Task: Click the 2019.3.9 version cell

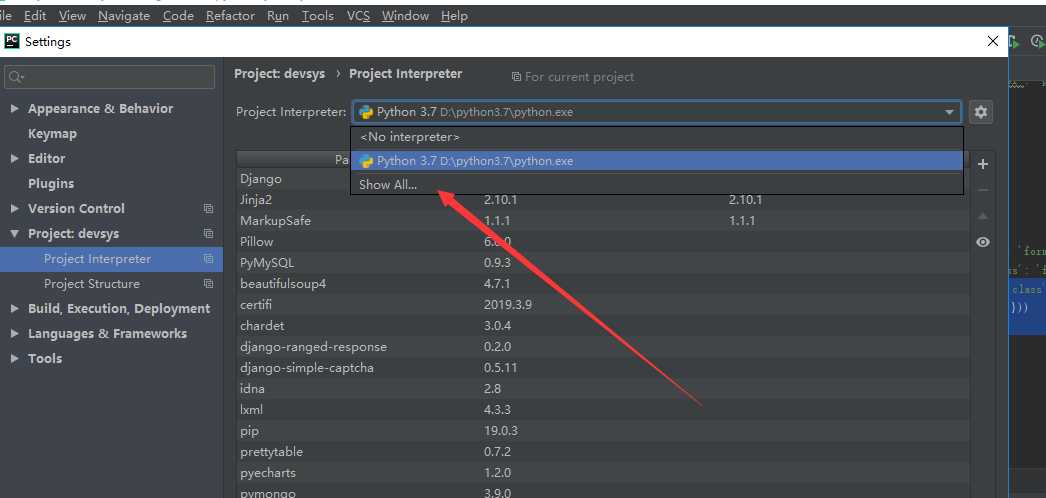Action: [x=508, y=305]
